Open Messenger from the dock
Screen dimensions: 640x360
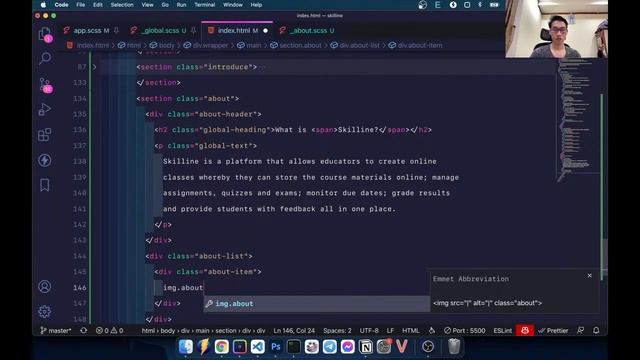(x=348, y=347)
